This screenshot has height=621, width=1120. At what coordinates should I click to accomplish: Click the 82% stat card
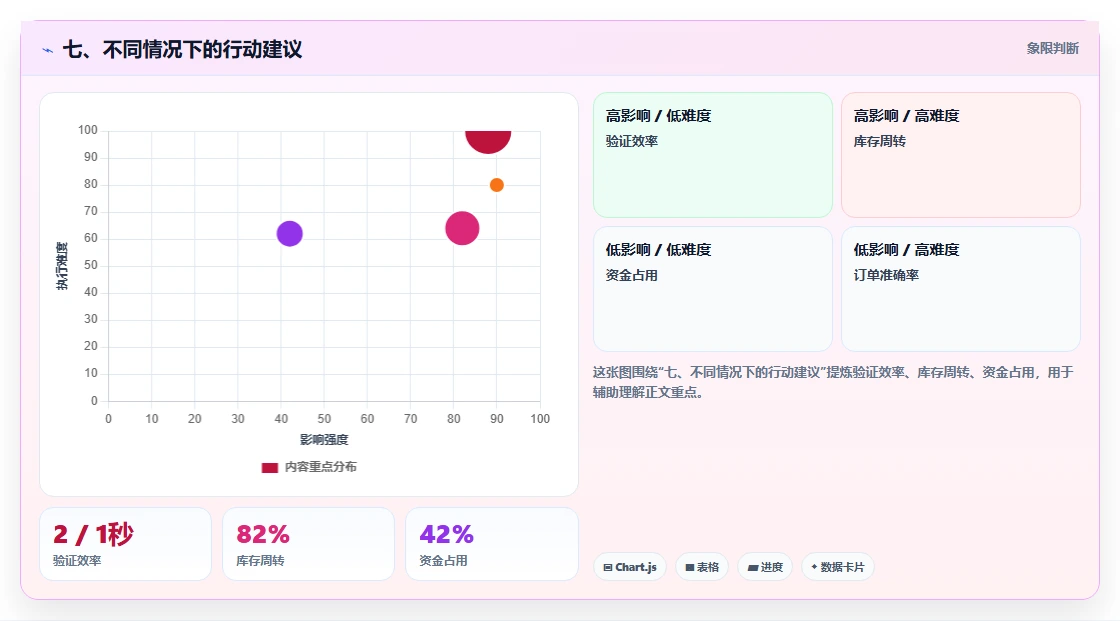pyautogui.click(x=309, y=544)
